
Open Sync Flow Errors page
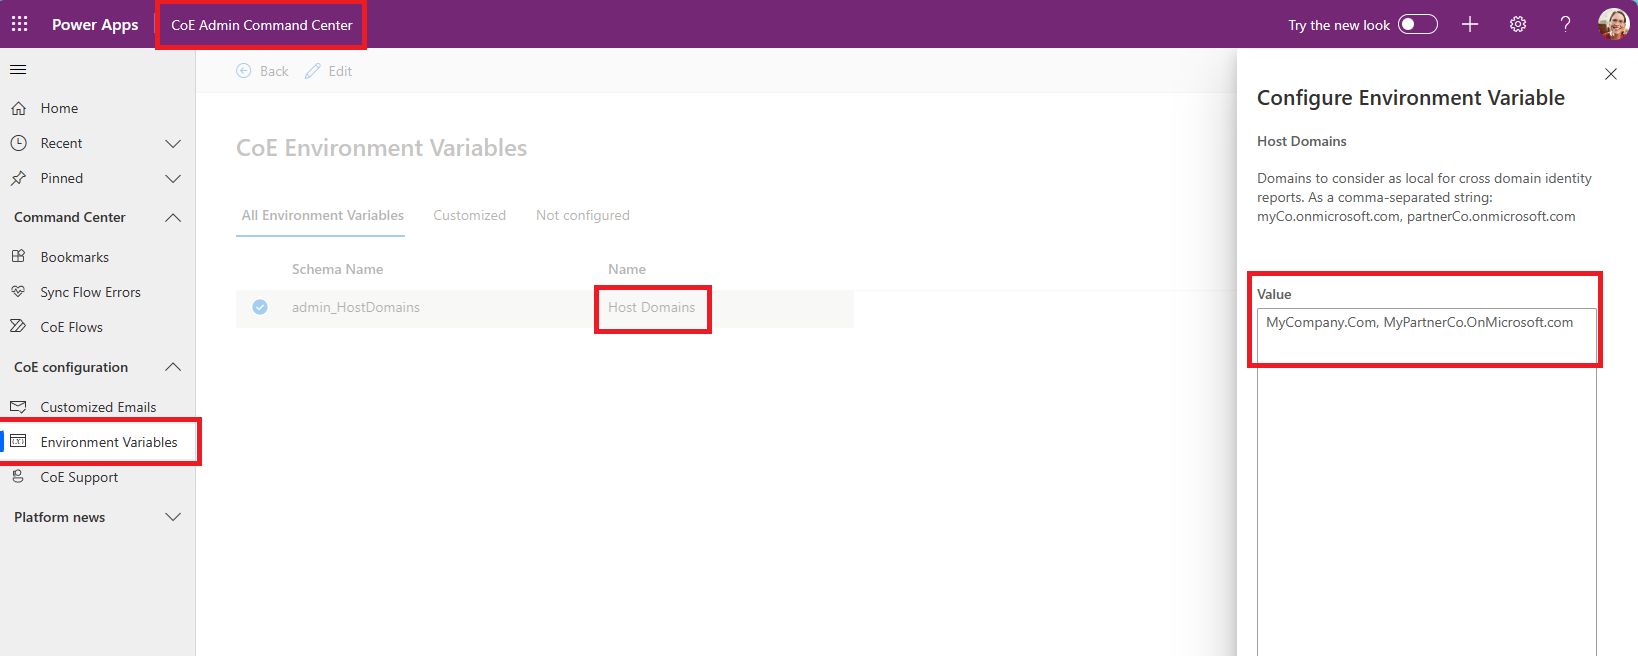coord(91,292)
